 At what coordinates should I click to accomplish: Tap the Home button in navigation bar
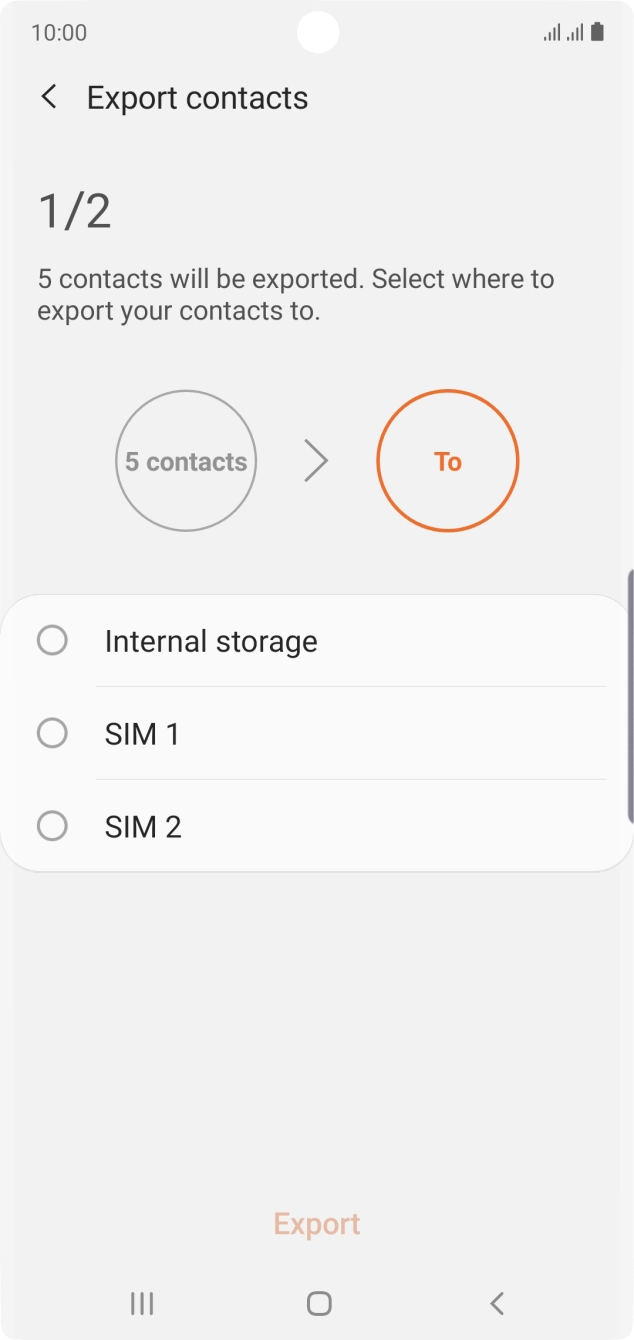click(x=317, y=1303)
